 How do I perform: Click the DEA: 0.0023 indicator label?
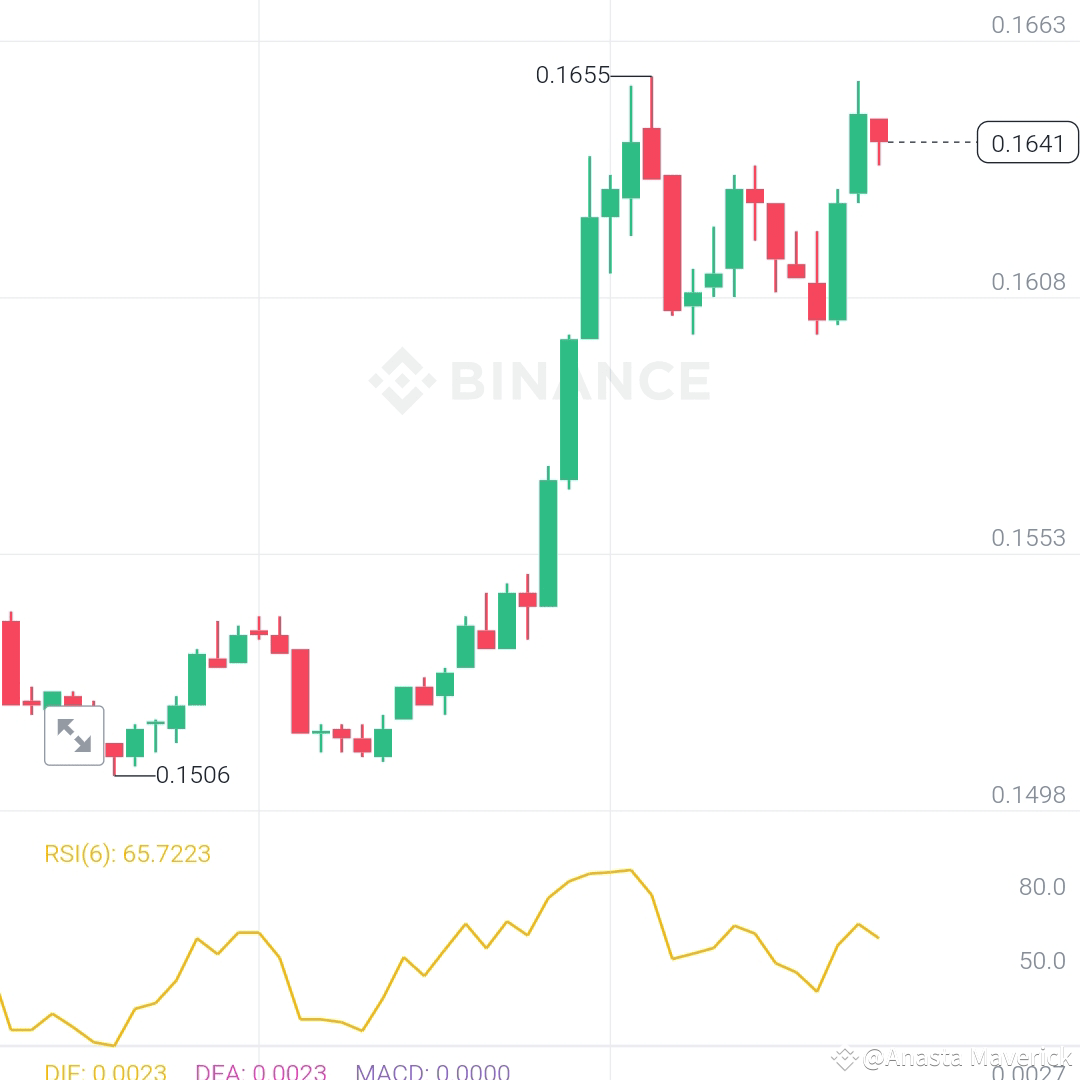[x=262, y=1071]
